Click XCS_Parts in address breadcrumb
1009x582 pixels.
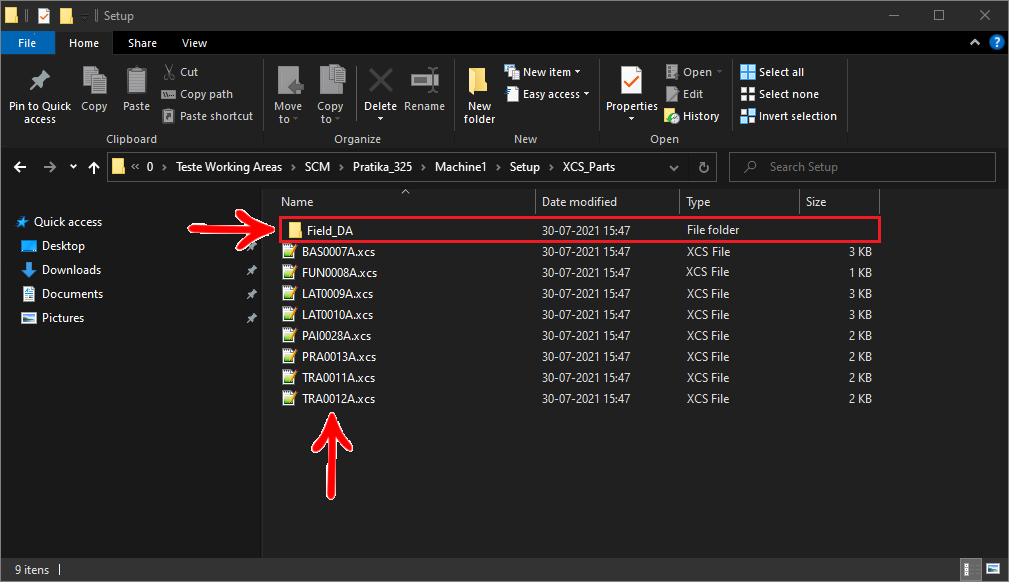[x=589, y=167]
